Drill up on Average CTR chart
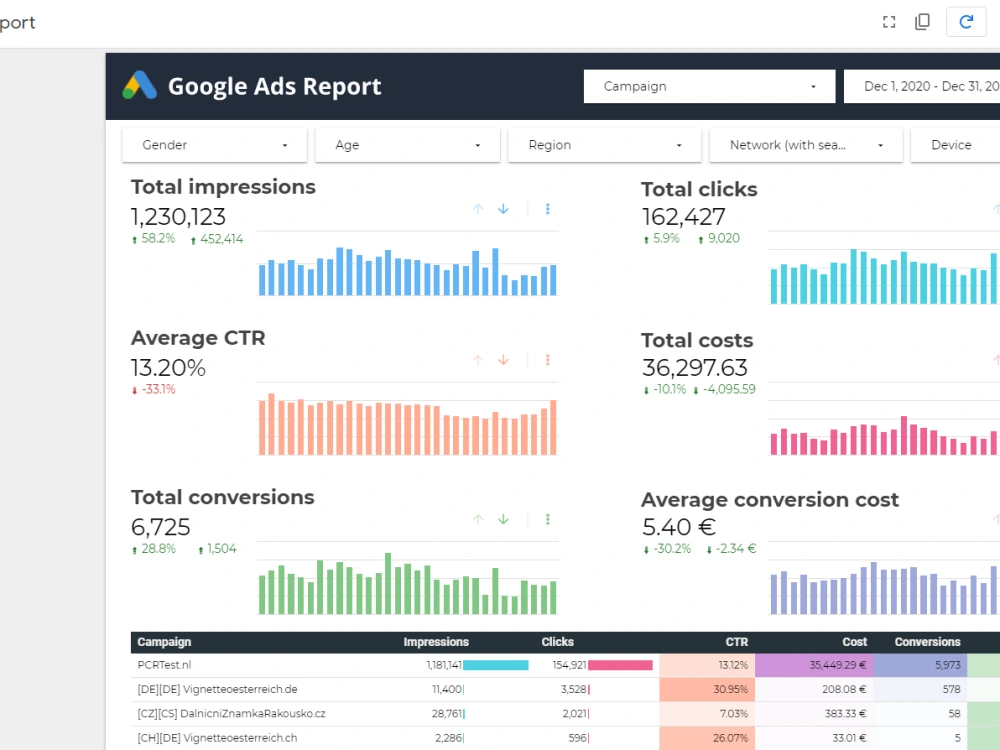 point(478,360)
